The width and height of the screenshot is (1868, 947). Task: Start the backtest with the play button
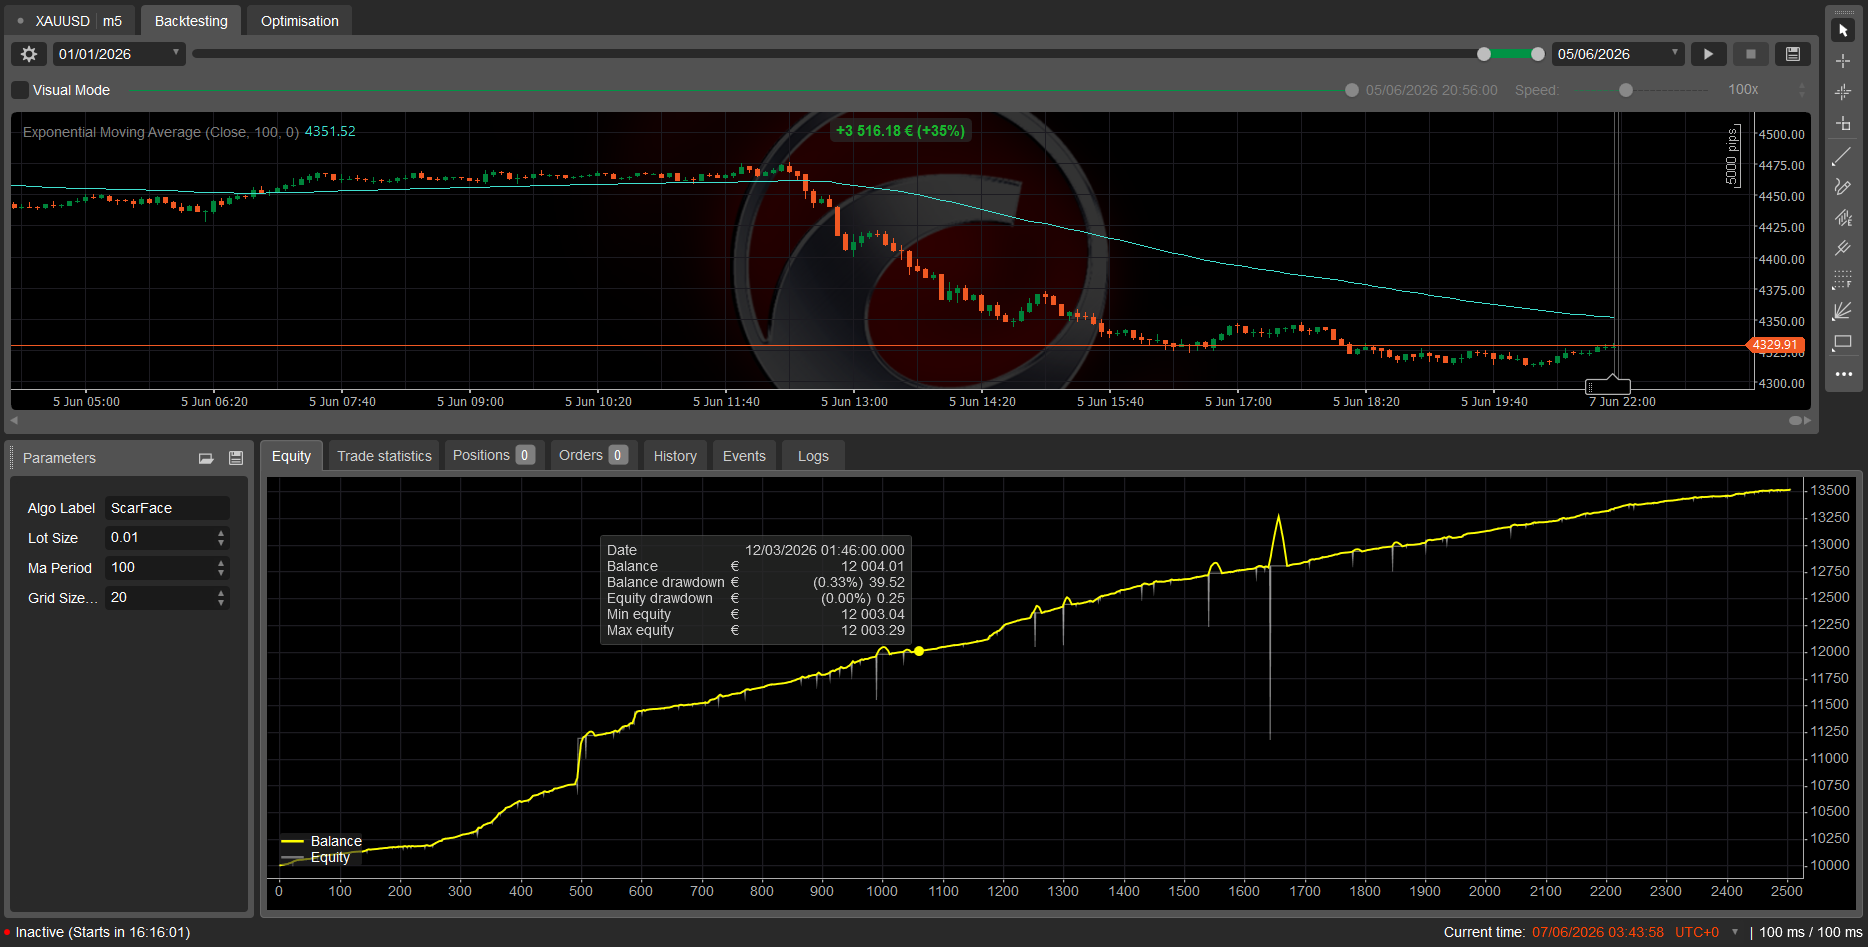[x=1708, y=54]
